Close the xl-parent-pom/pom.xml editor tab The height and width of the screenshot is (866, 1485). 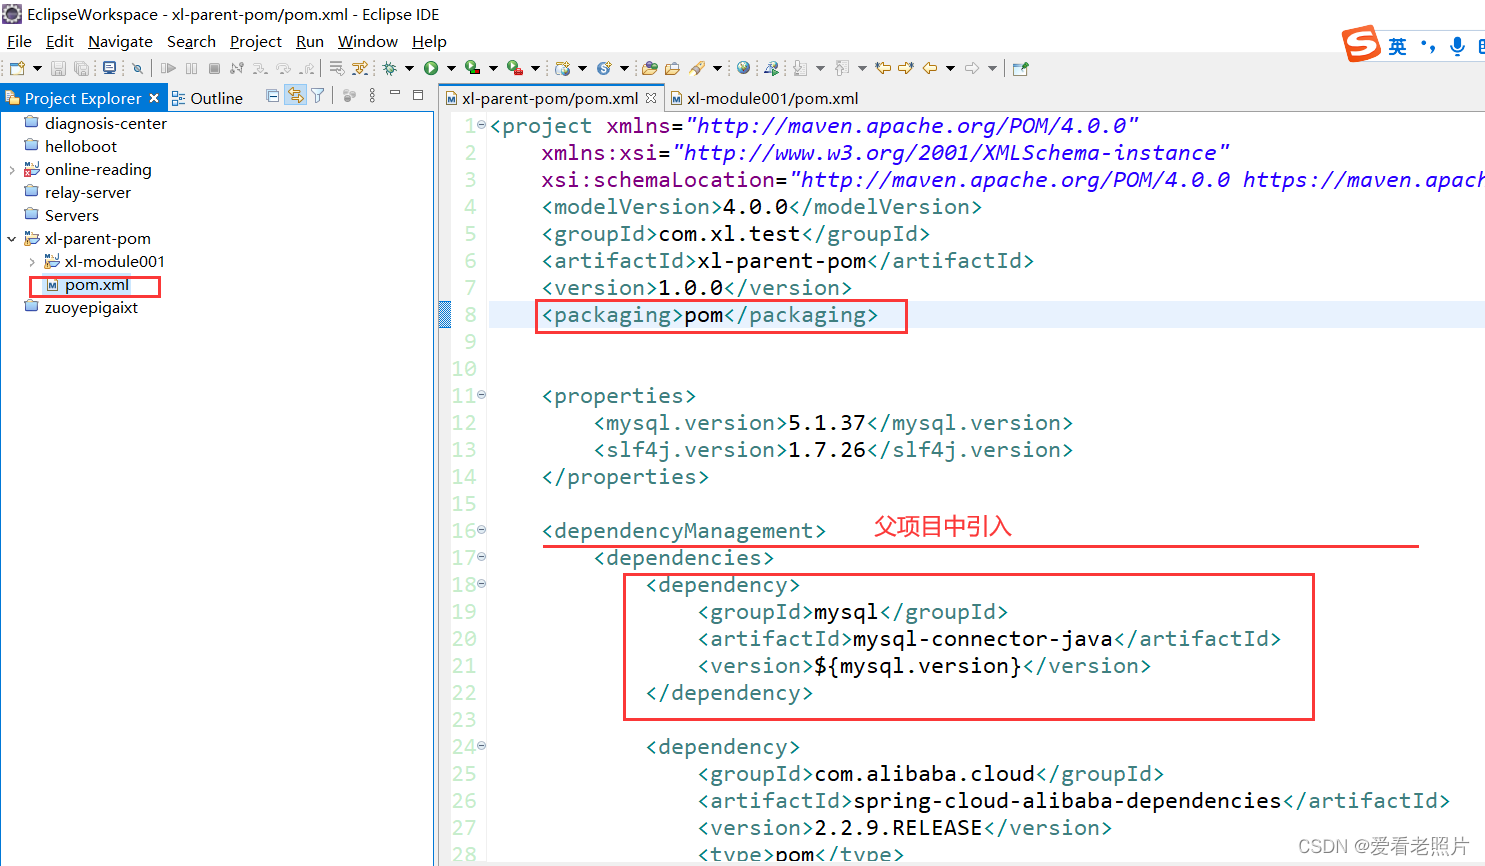(651, 98)
